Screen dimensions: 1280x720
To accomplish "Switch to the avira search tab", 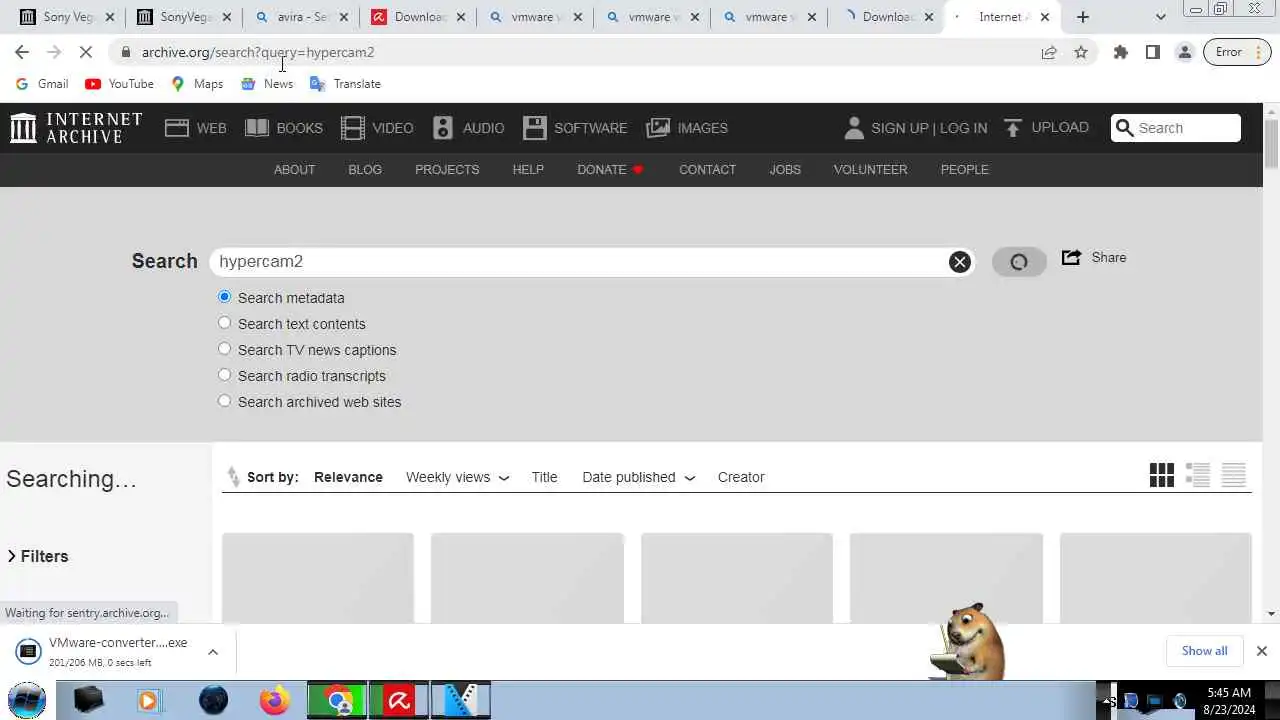I will click(300, 17).
